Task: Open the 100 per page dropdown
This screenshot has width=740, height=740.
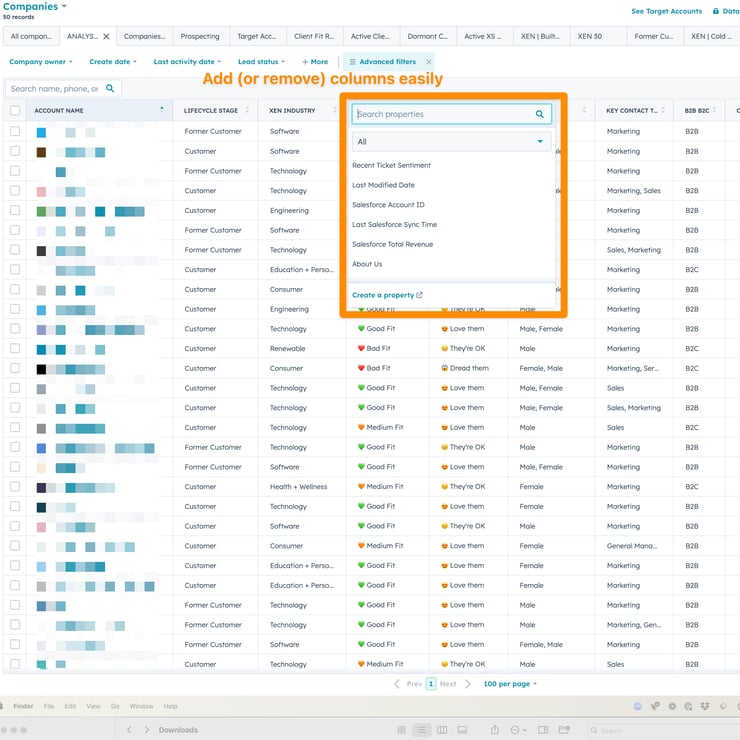Action: (510, 684)
